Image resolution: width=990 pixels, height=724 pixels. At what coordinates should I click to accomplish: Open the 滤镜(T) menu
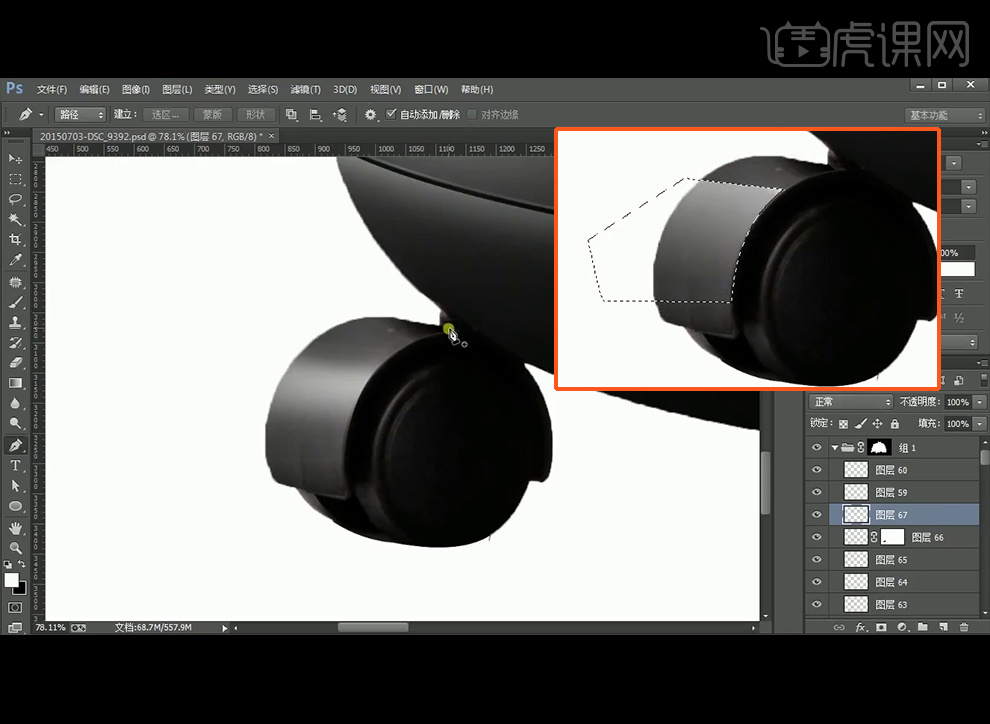click(306, 89)
